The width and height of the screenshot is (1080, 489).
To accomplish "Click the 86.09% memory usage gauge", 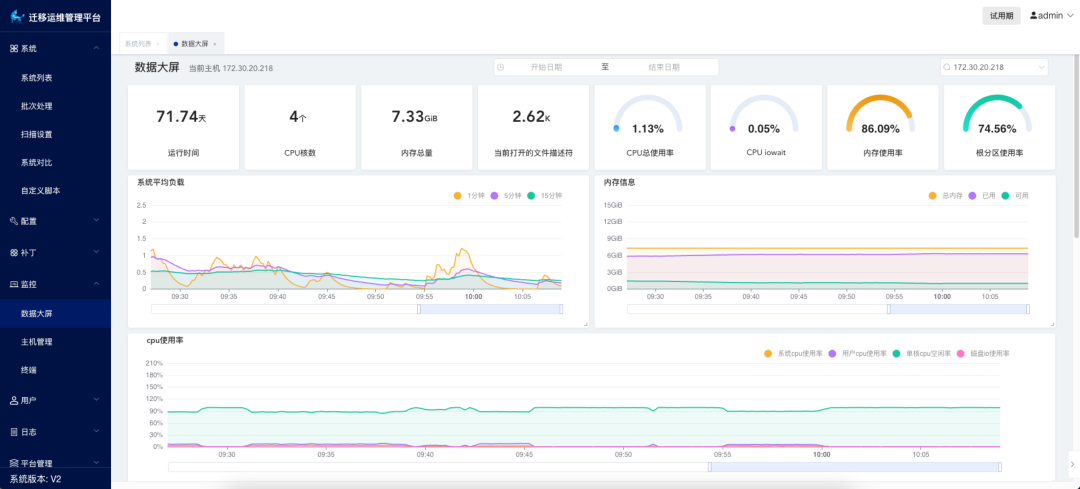I will pos(880,114).
